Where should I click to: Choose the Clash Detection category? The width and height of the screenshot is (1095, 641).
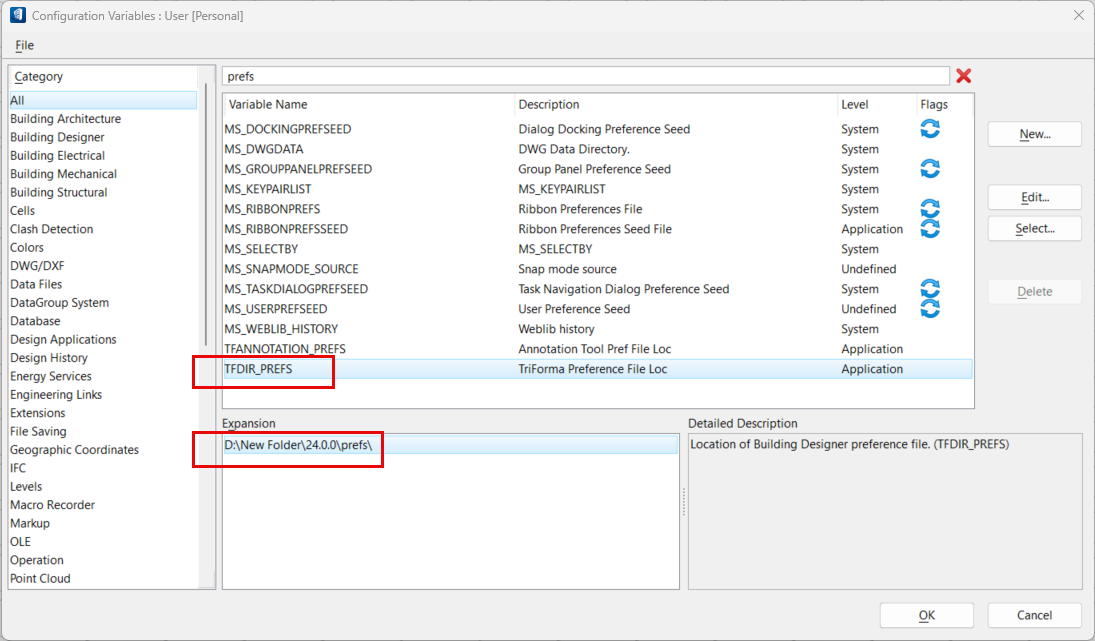51,229
